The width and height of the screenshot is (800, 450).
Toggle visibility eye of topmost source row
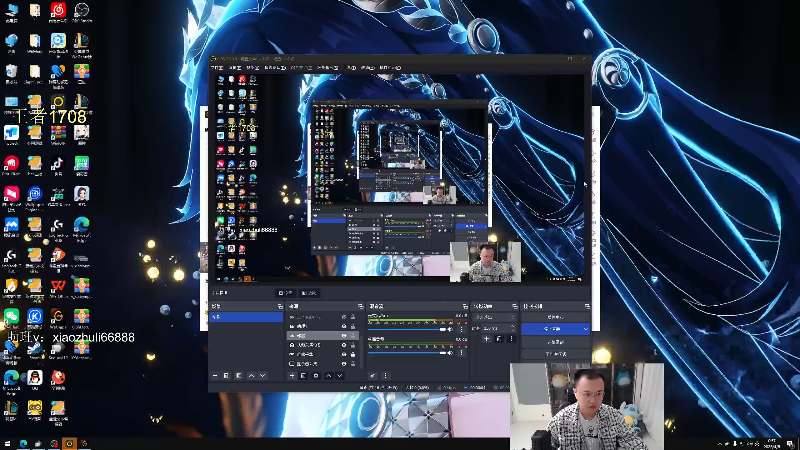(344, 317)
